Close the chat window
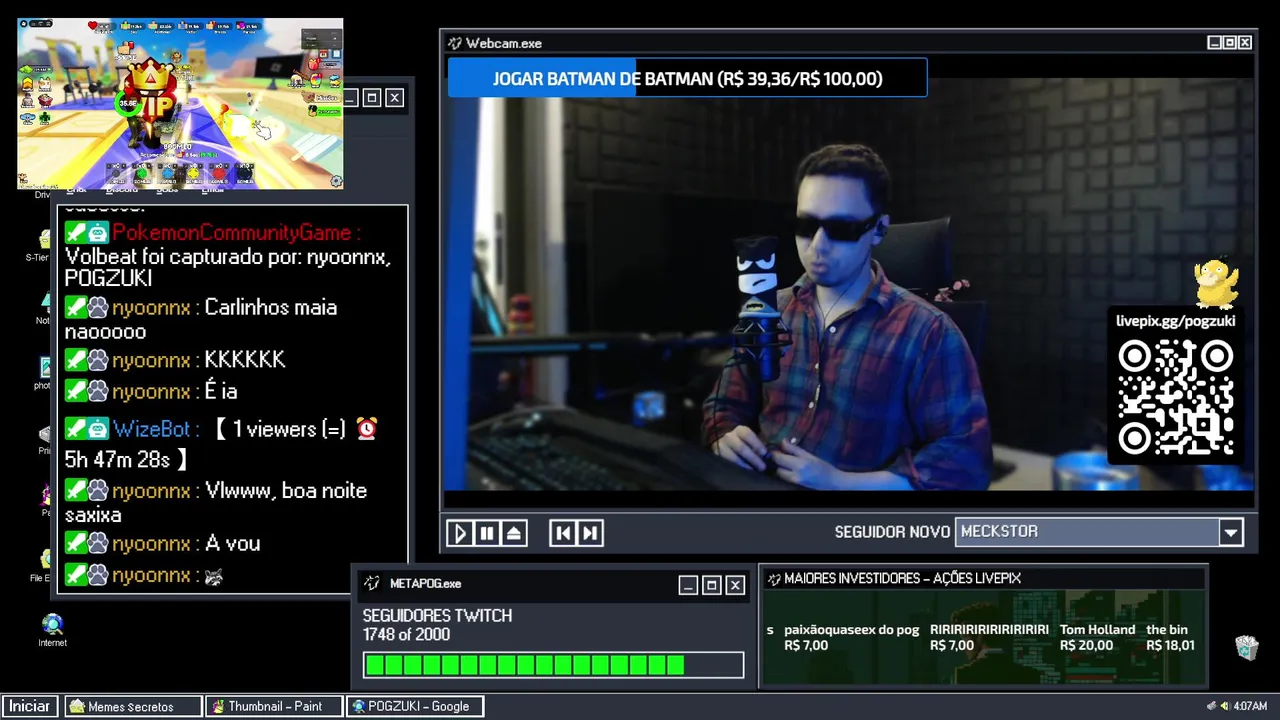The image size is (1280, 720). pyautogui.click(x=395, y=97)
